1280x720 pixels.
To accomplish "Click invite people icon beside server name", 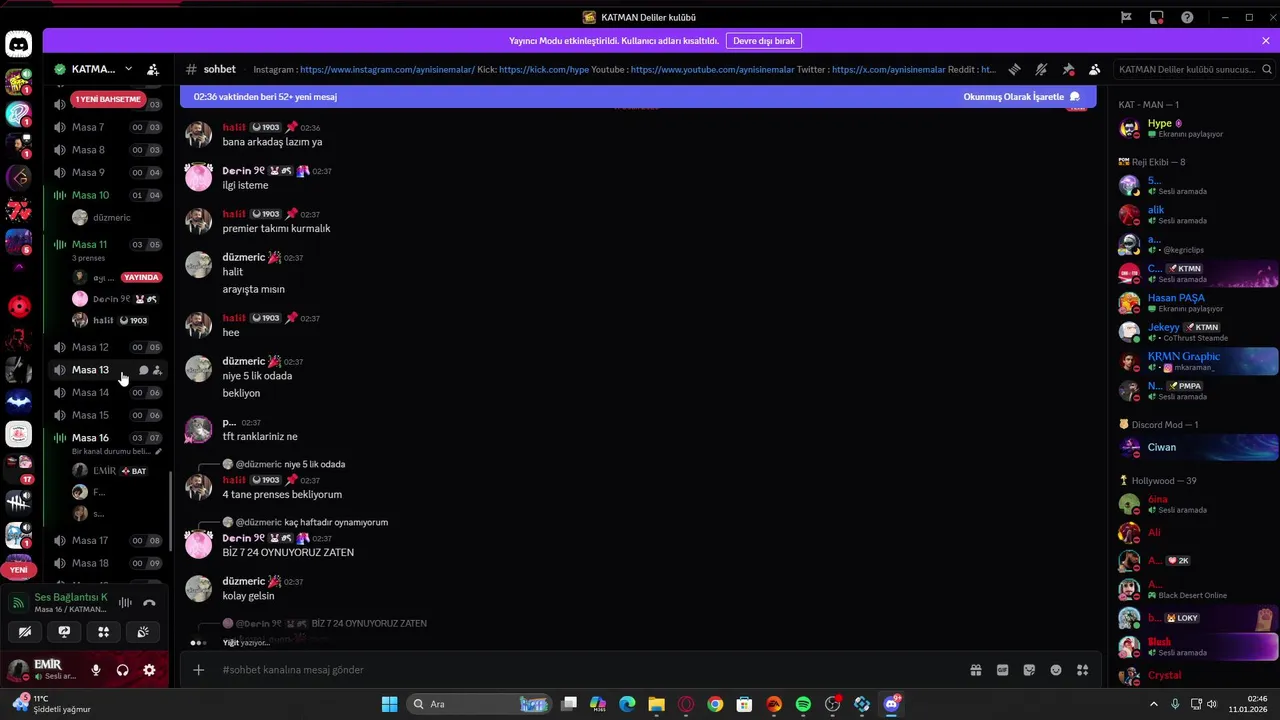I will pyautogui.click(x=153, y=69).
